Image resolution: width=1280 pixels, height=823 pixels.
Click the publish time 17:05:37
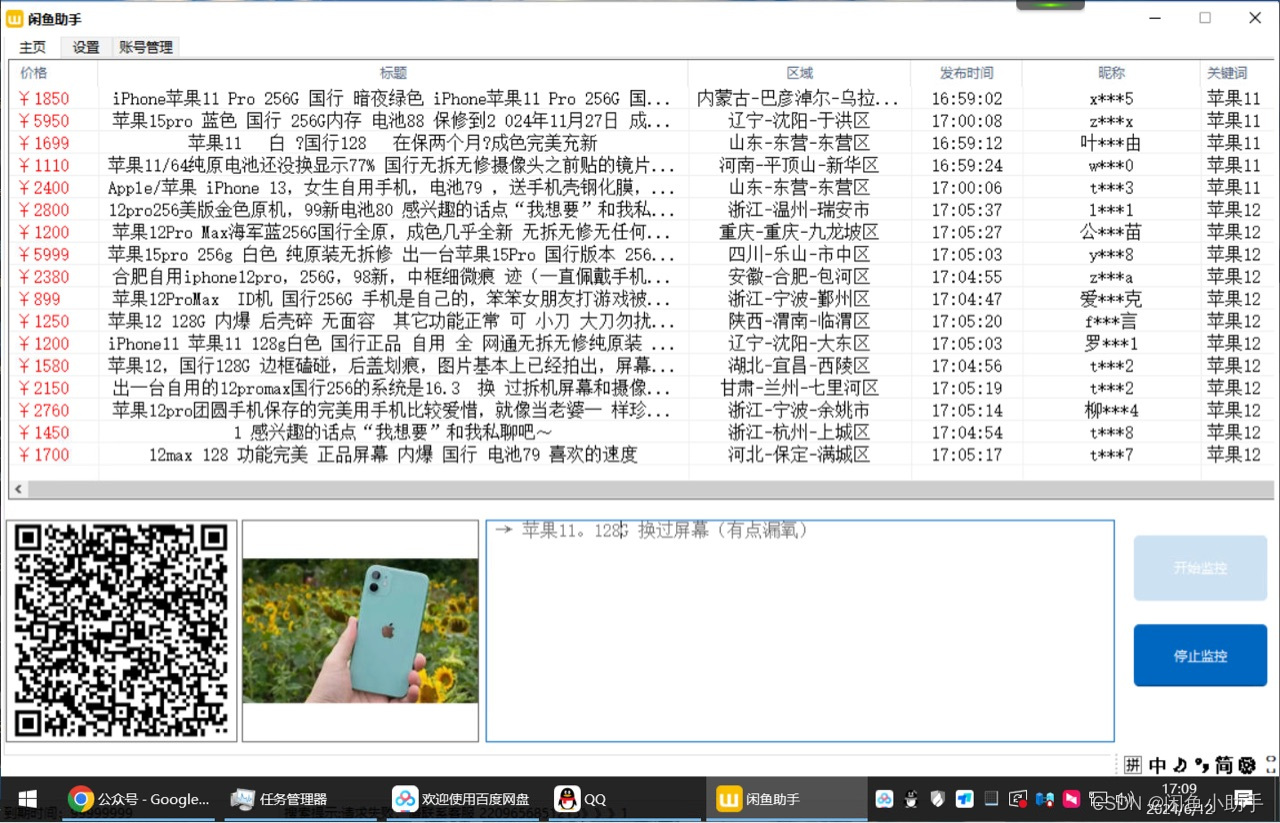pos(966,210)
